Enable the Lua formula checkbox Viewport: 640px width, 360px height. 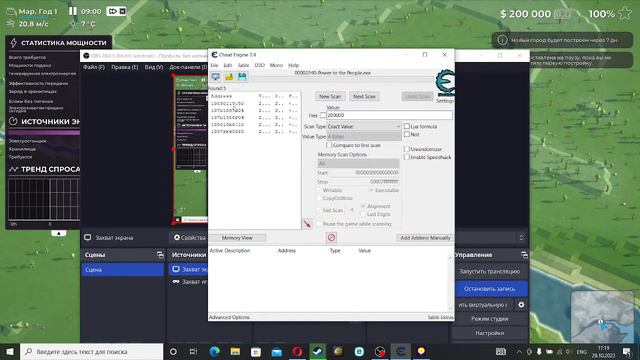(407, 126)
